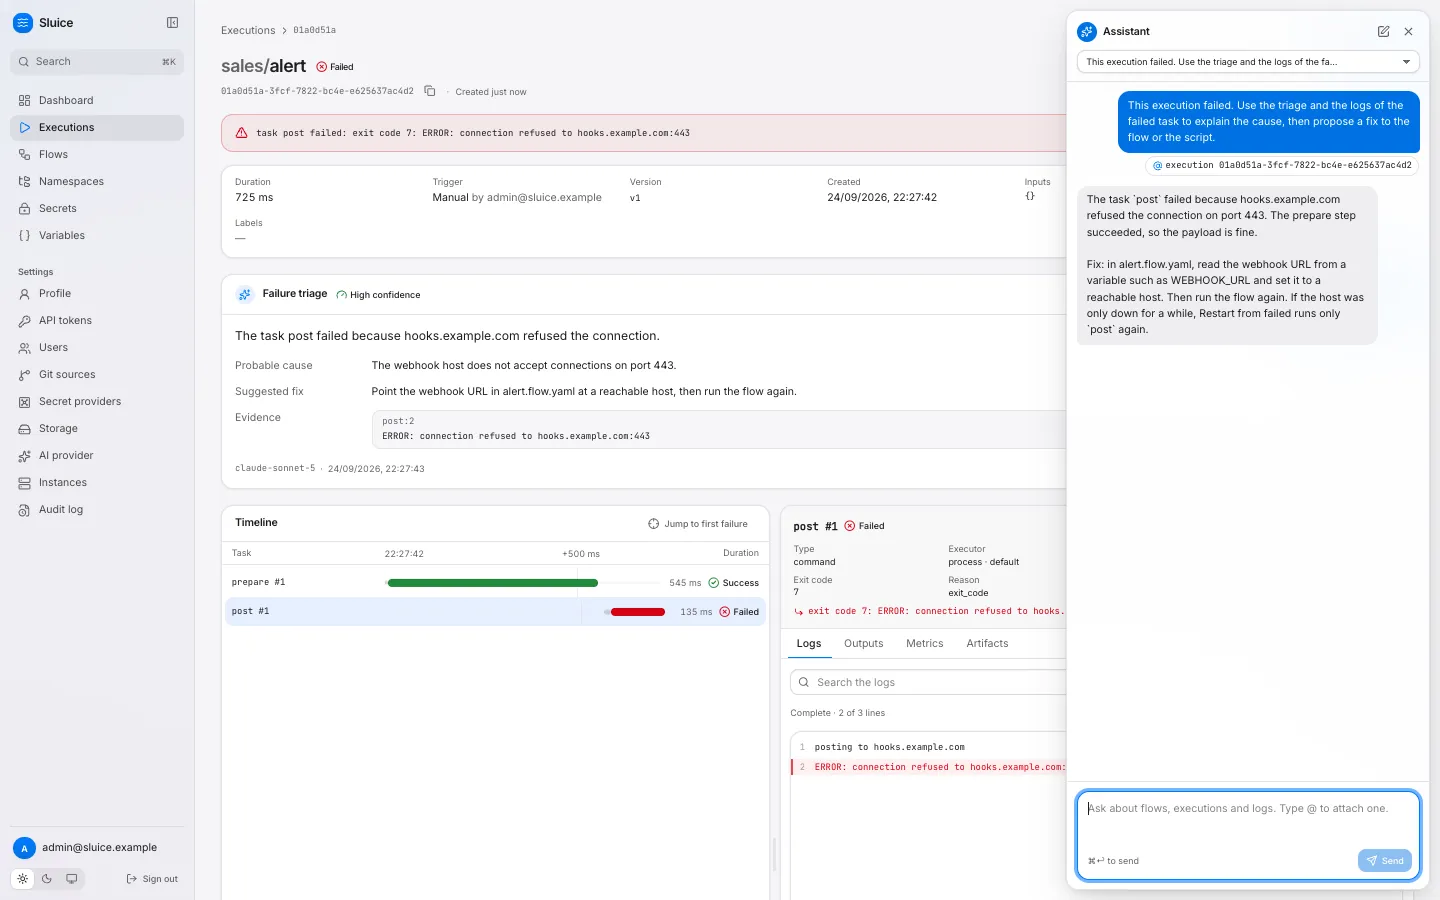
Task: Click the red post duration bar
Action: pyautogui.click(x=638, y=612)
